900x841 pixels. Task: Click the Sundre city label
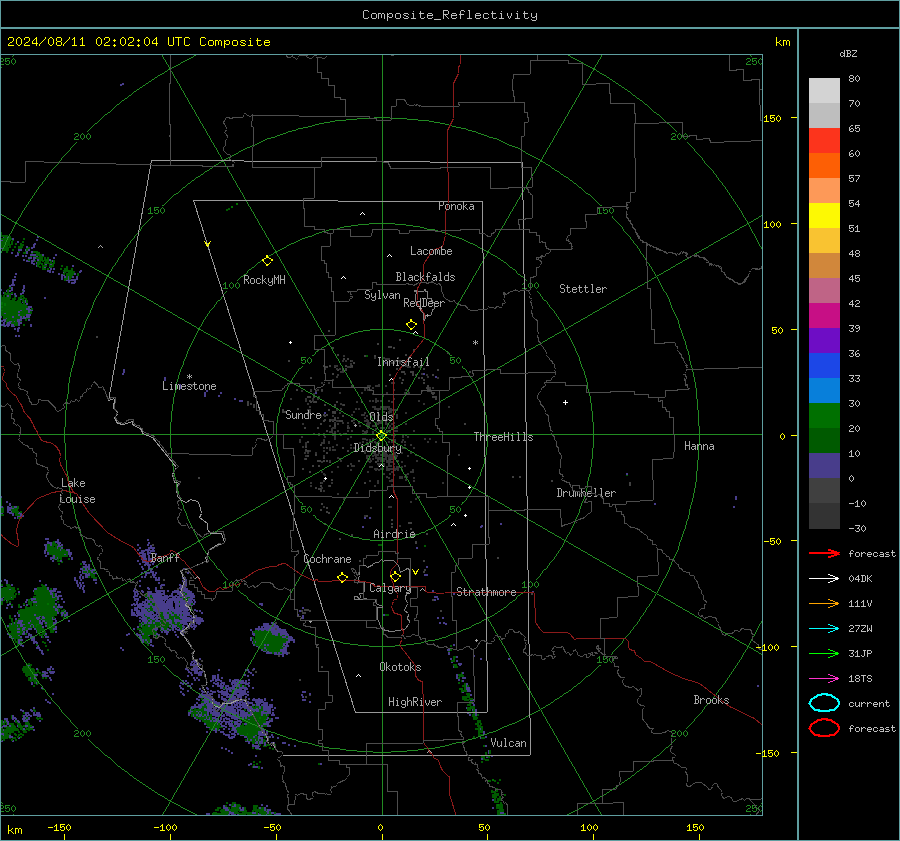point(303,414)
